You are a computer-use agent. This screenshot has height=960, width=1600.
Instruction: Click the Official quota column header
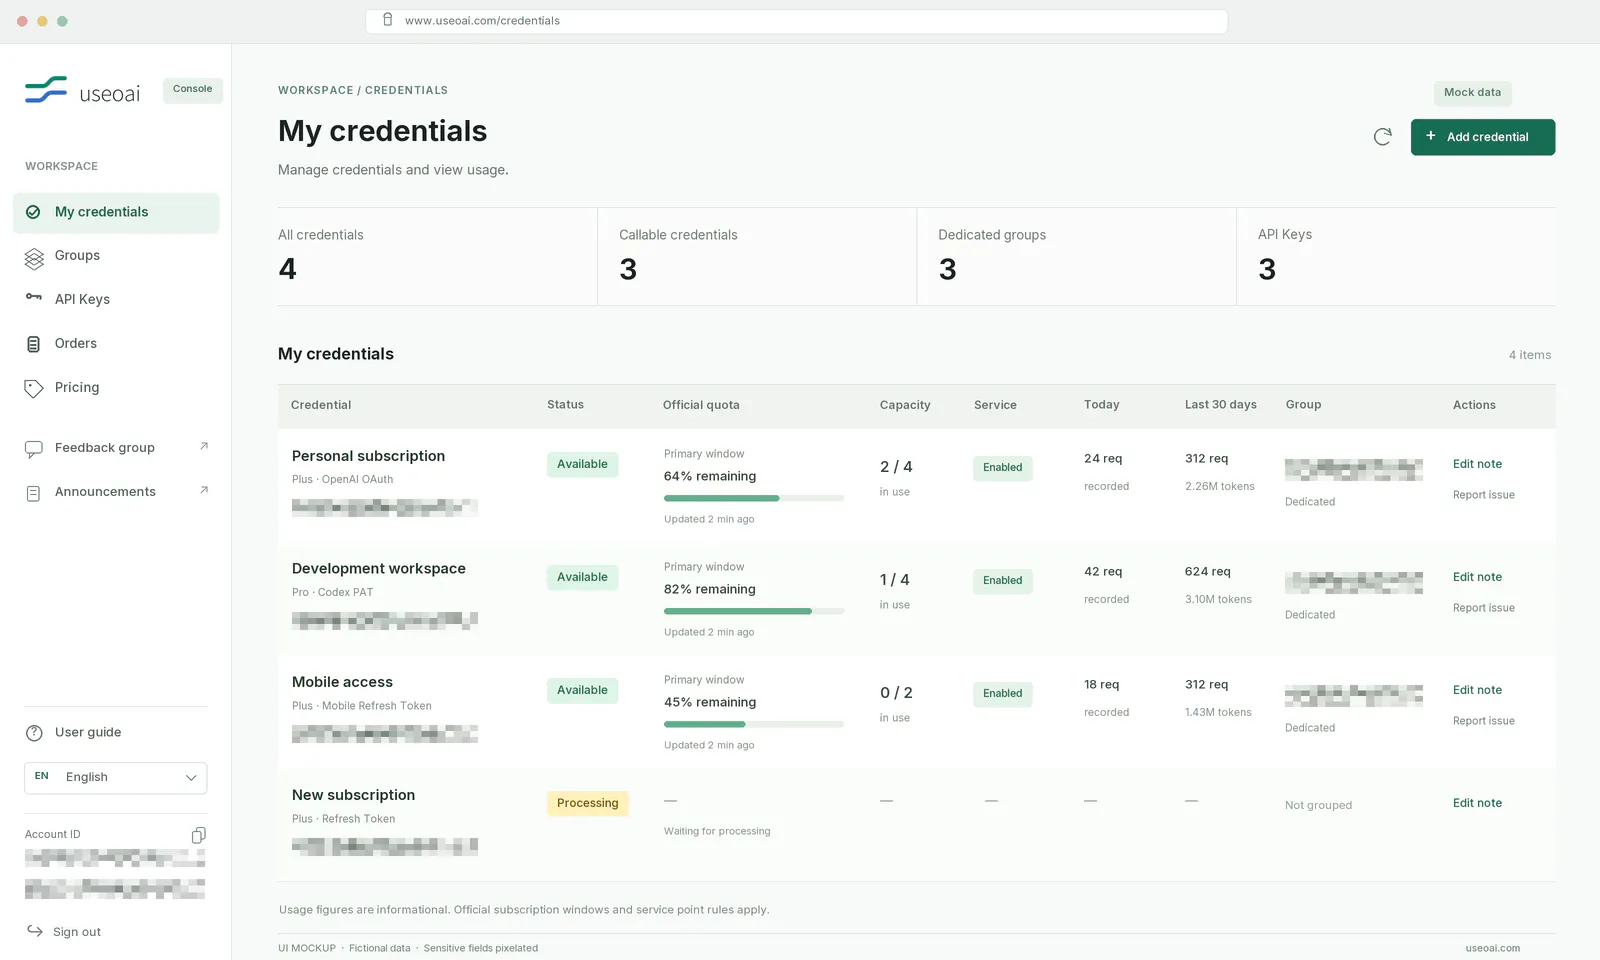click(x=701, y=405)
